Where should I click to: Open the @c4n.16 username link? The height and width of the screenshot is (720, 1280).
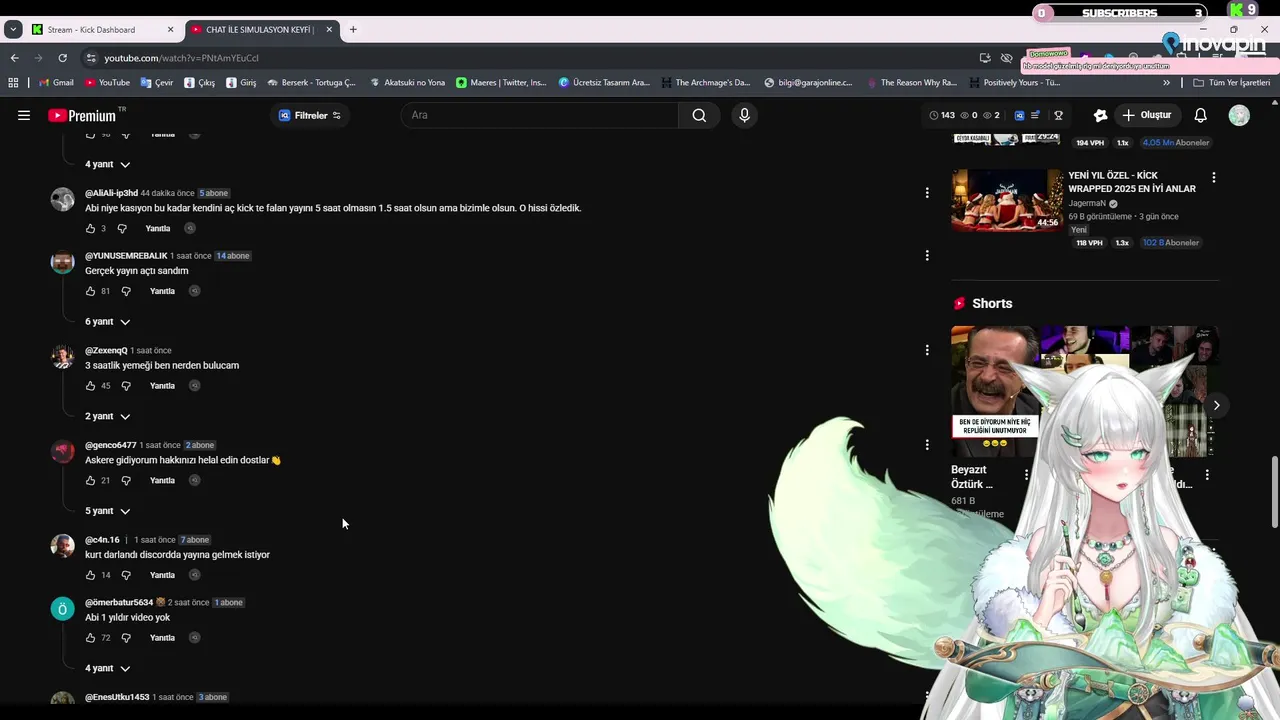point(102,540)
